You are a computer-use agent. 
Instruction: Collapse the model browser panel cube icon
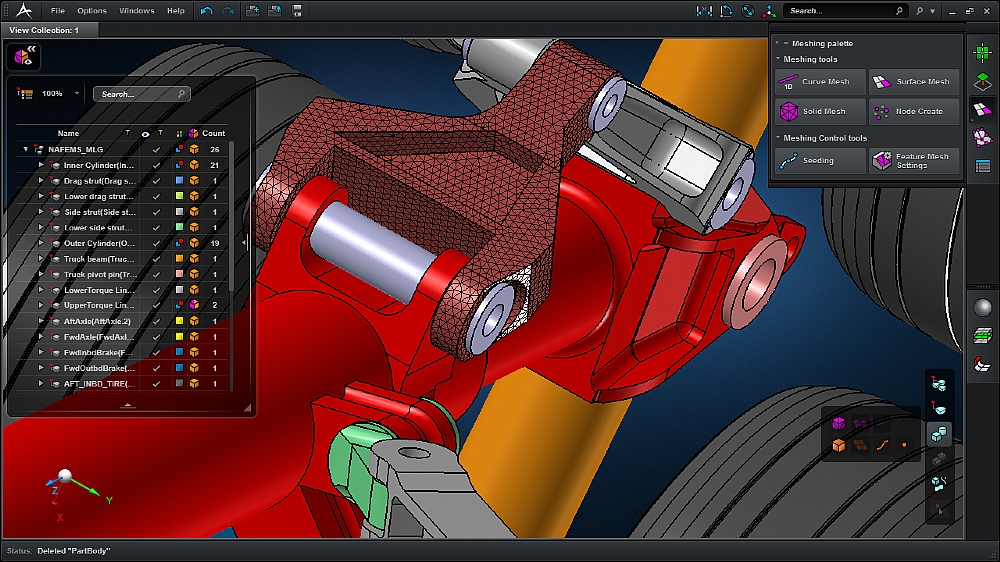pyautogui.click(x=24, y=56)
